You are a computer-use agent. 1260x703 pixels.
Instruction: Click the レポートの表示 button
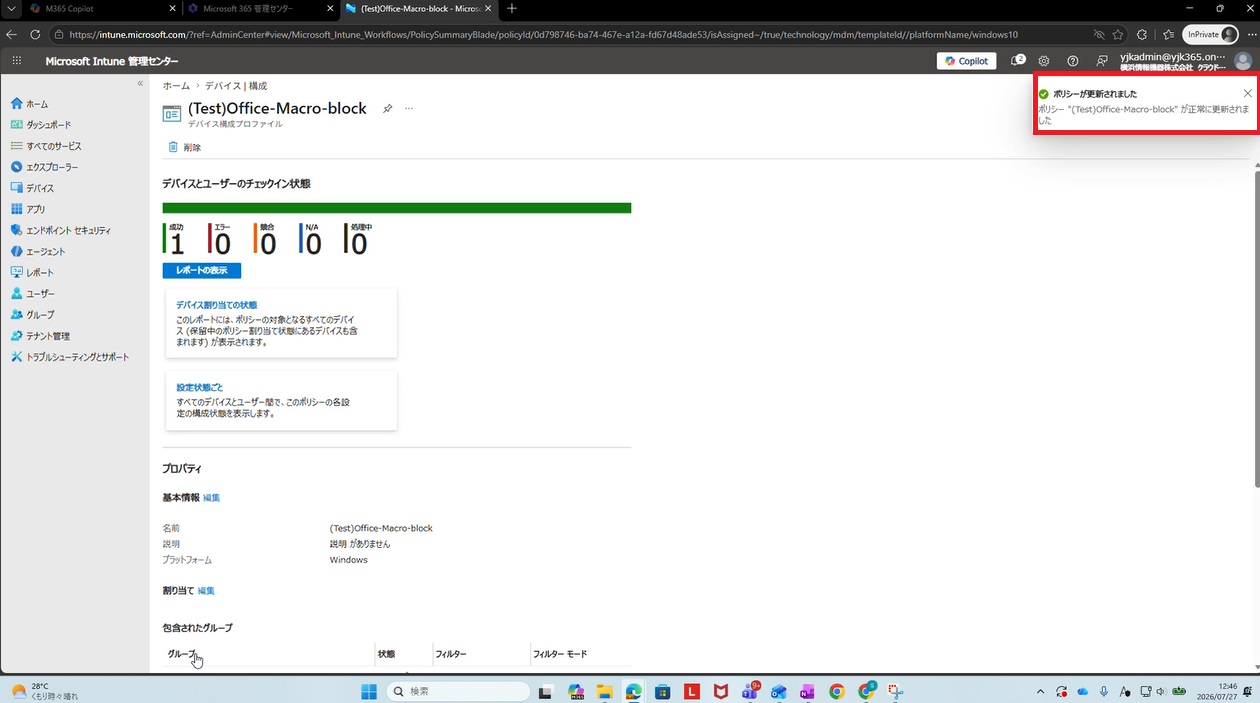[x=202, y=271]
